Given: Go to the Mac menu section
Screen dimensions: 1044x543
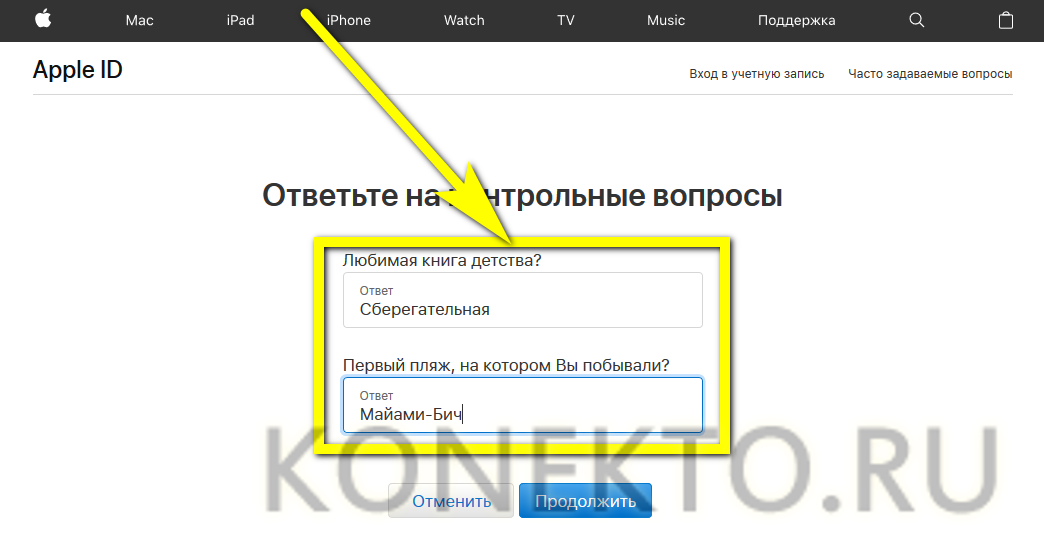Looking at the screenshot, I should pyautogui.click(x=139, y=20).
